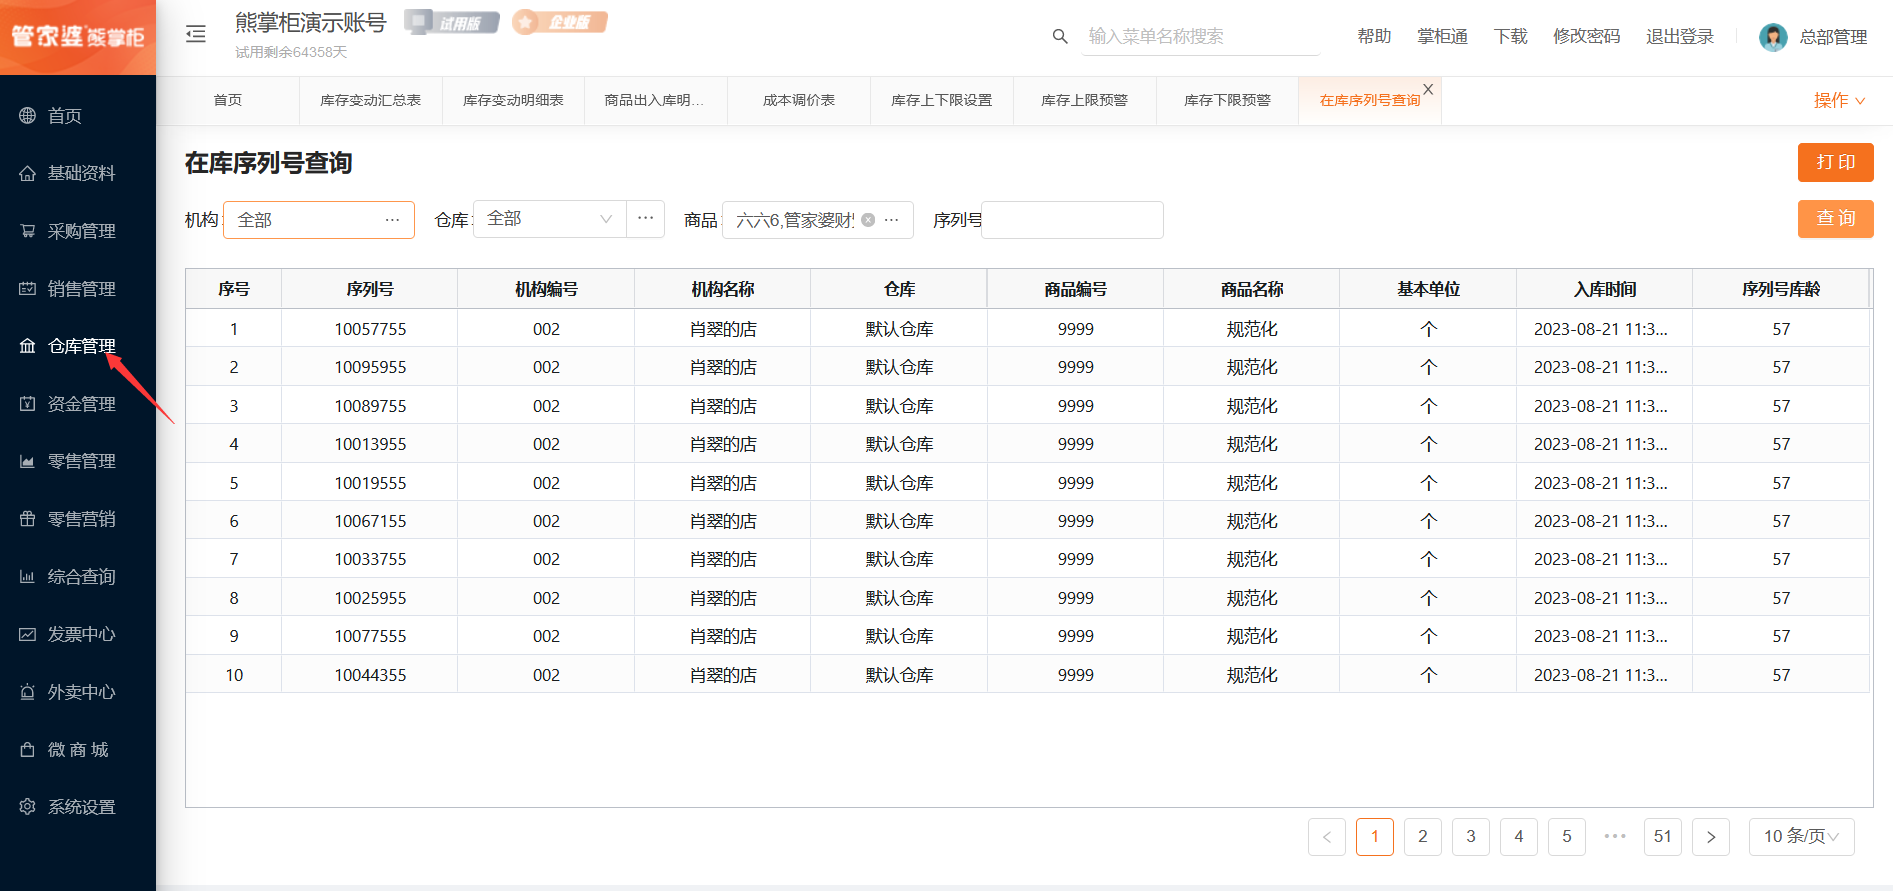This screenshot has width=1893, height=891.
Task: Click the 资金管理 sidebar icon
Action: point(28,404)
